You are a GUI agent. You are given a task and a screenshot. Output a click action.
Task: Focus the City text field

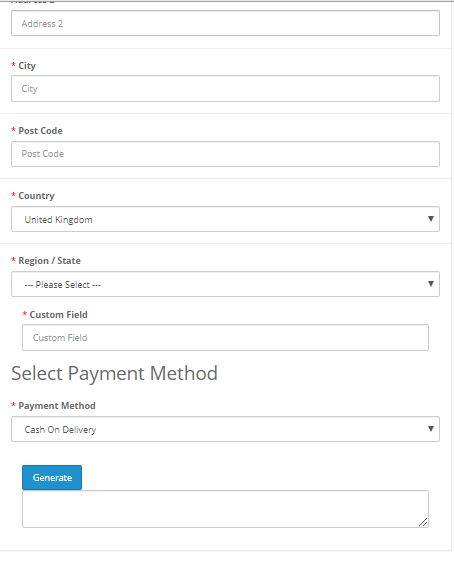[x=225, y=89]
